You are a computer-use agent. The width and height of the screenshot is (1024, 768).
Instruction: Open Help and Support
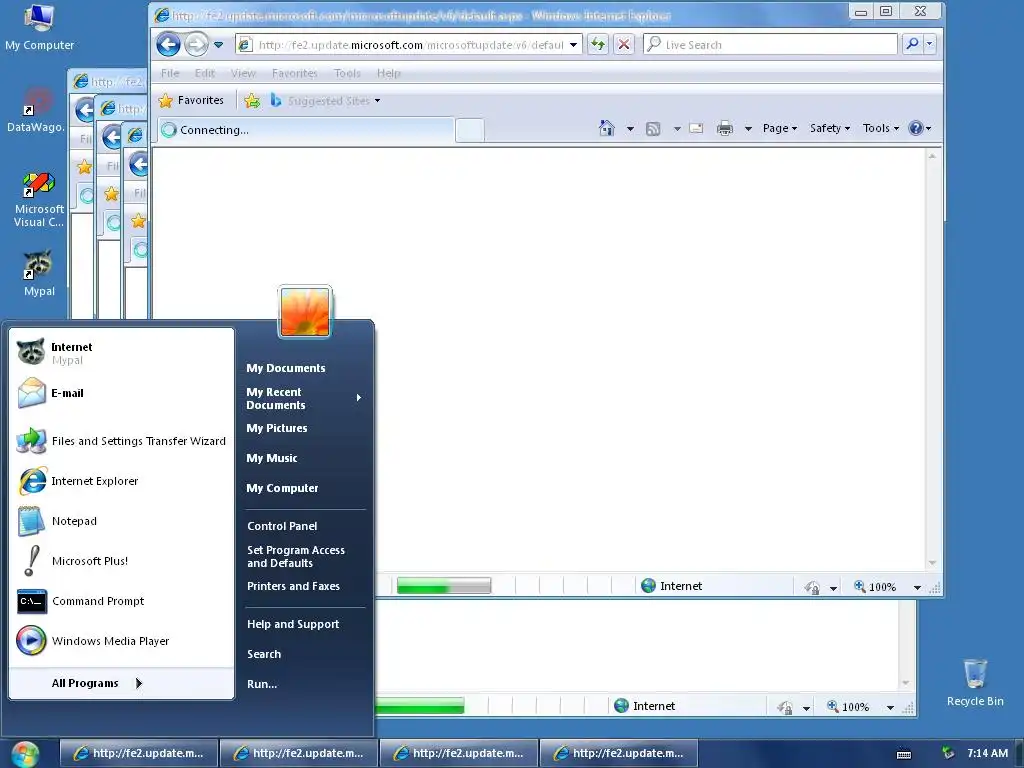(293, 624)
